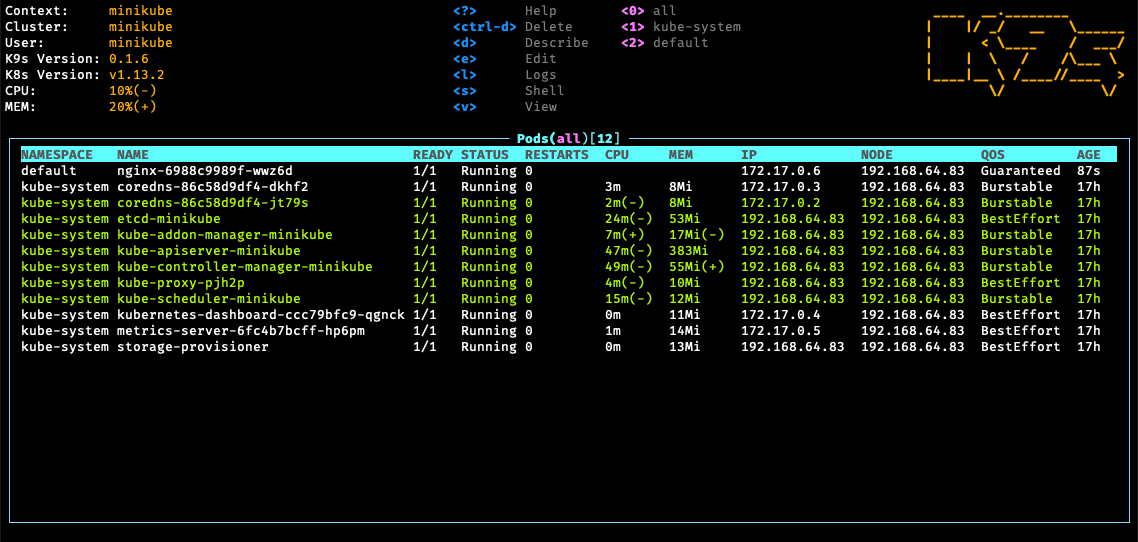
Task: Select the <e> Edit command
Action: click(x=505, y=59)
